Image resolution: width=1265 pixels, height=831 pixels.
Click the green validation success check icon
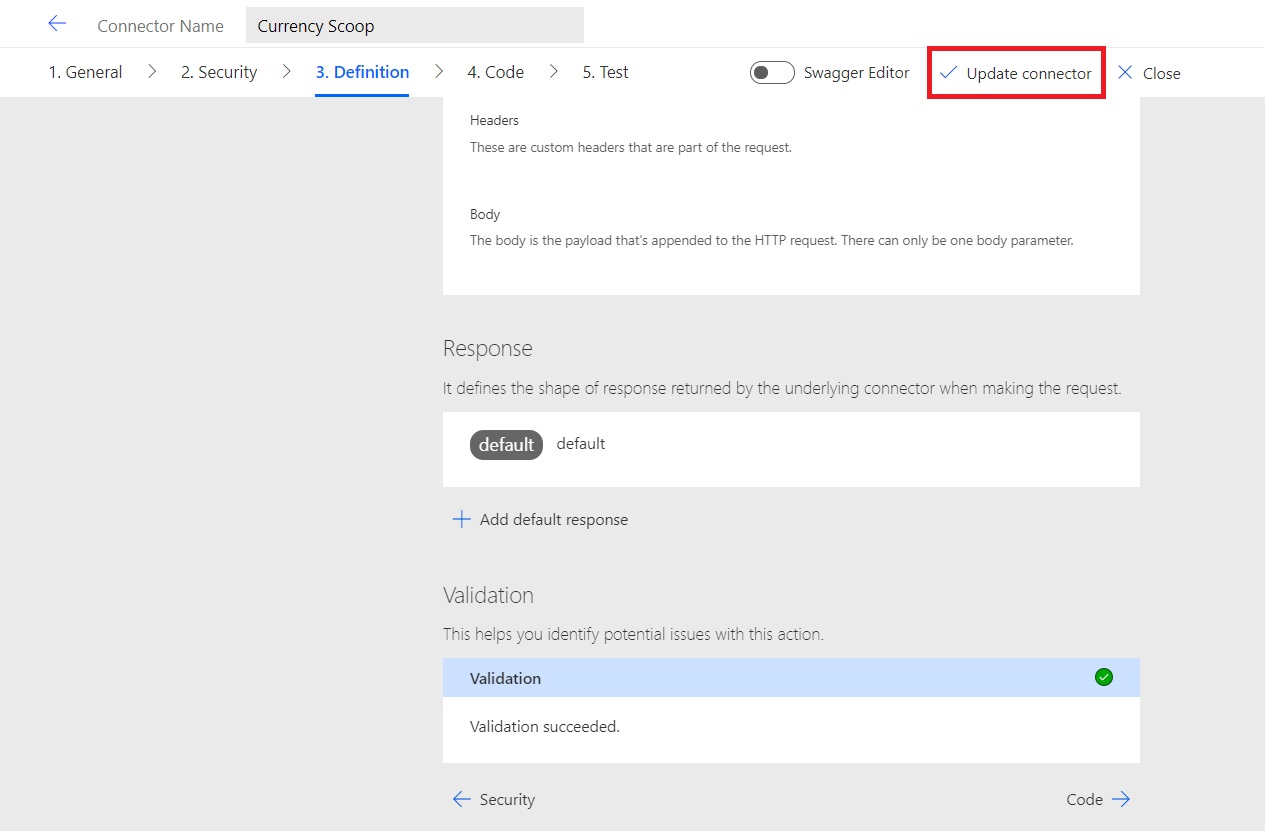(1103, 677)
